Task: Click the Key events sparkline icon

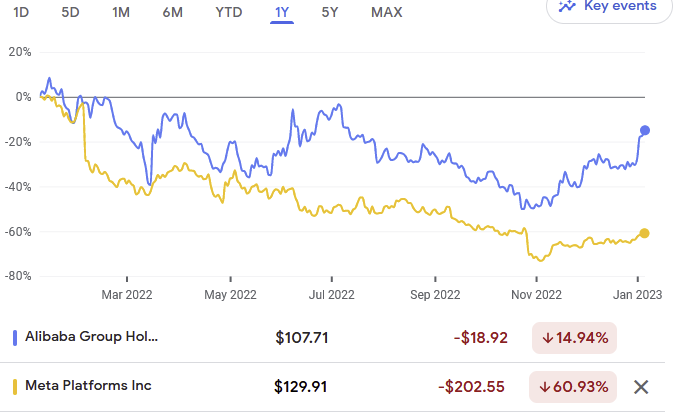Action: coord(568,6)
